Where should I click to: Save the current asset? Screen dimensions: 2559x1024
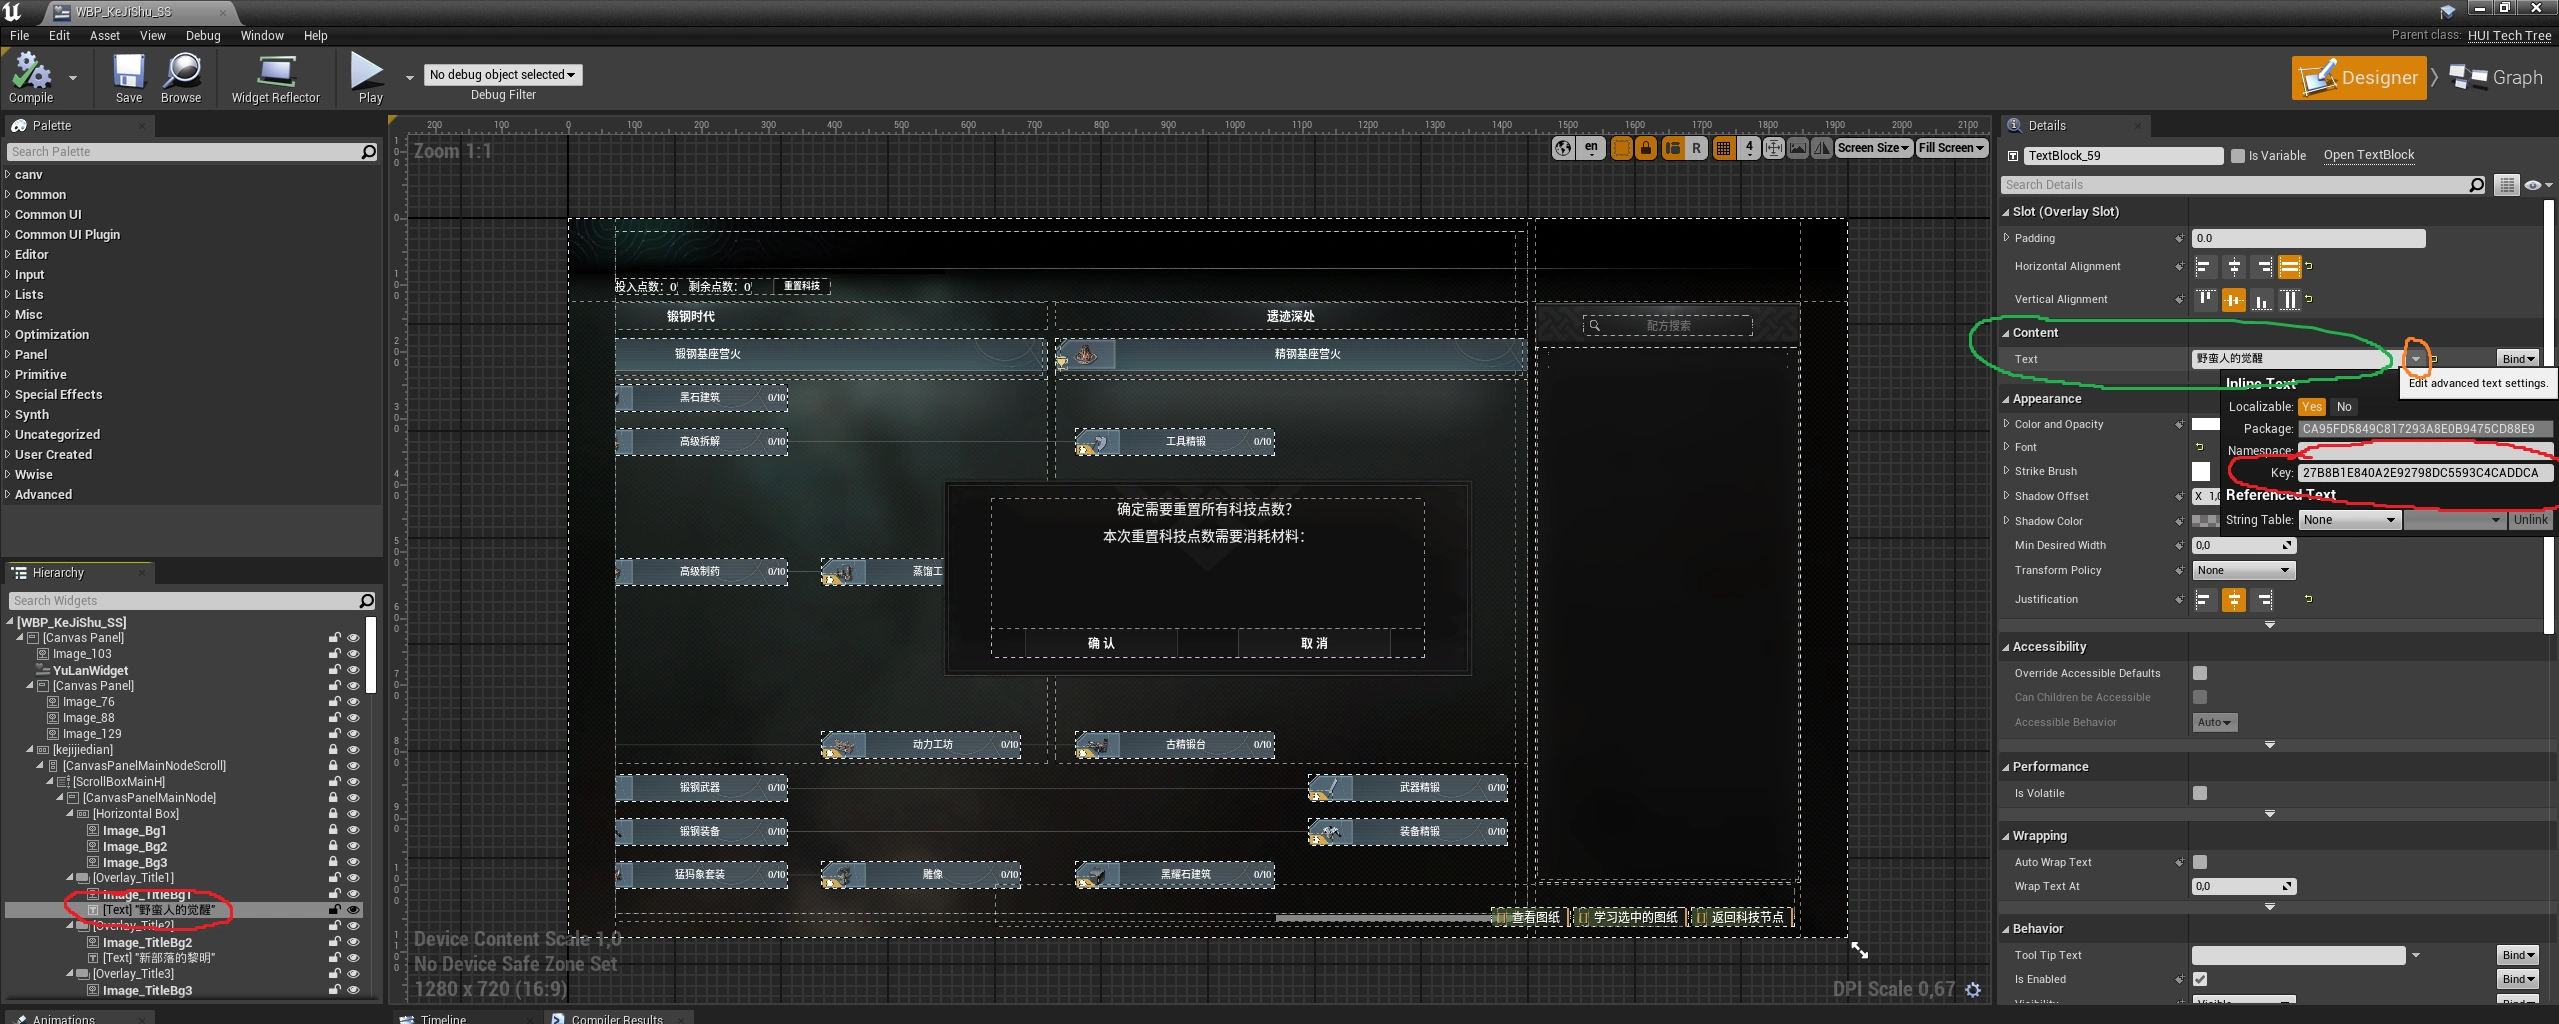[129, 78]
